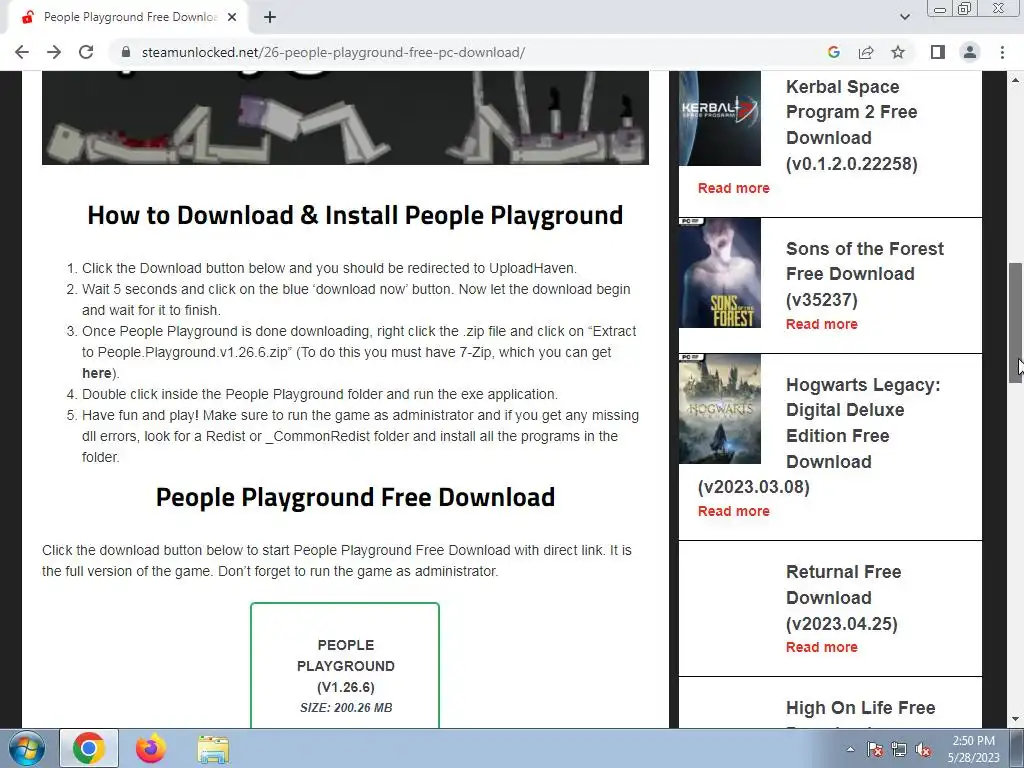Read more about Returnal
This screenshot has width=1024, height=768.
point(822,647)
